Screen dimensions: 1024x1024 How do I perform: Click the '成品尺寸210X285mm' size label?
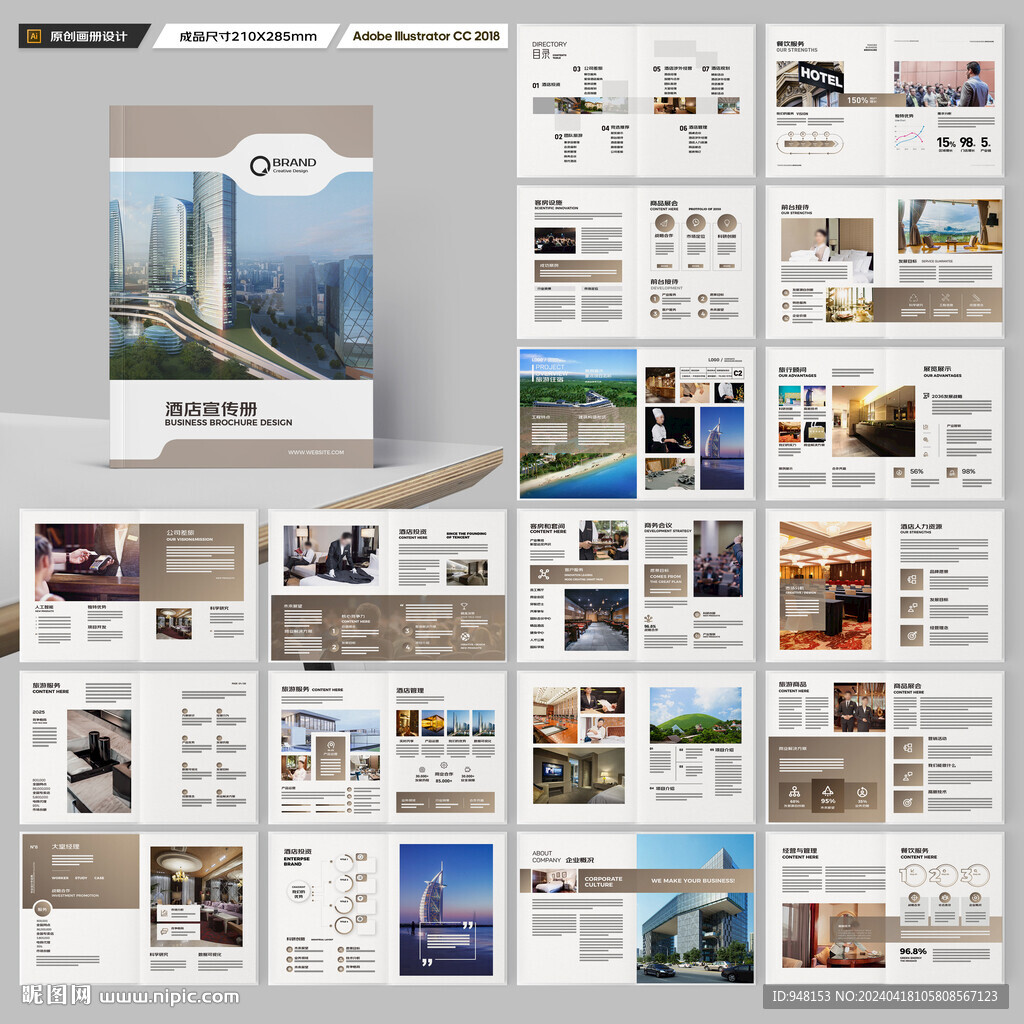click(248, 37)
